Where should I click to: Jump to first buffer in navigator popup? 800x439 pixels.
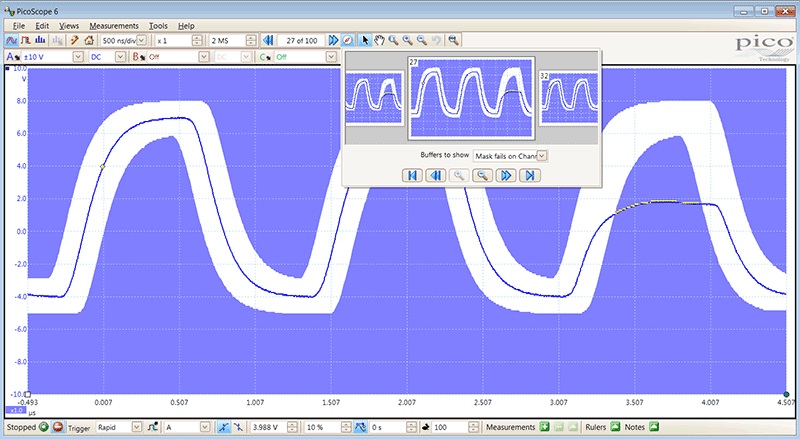[411, 175]
